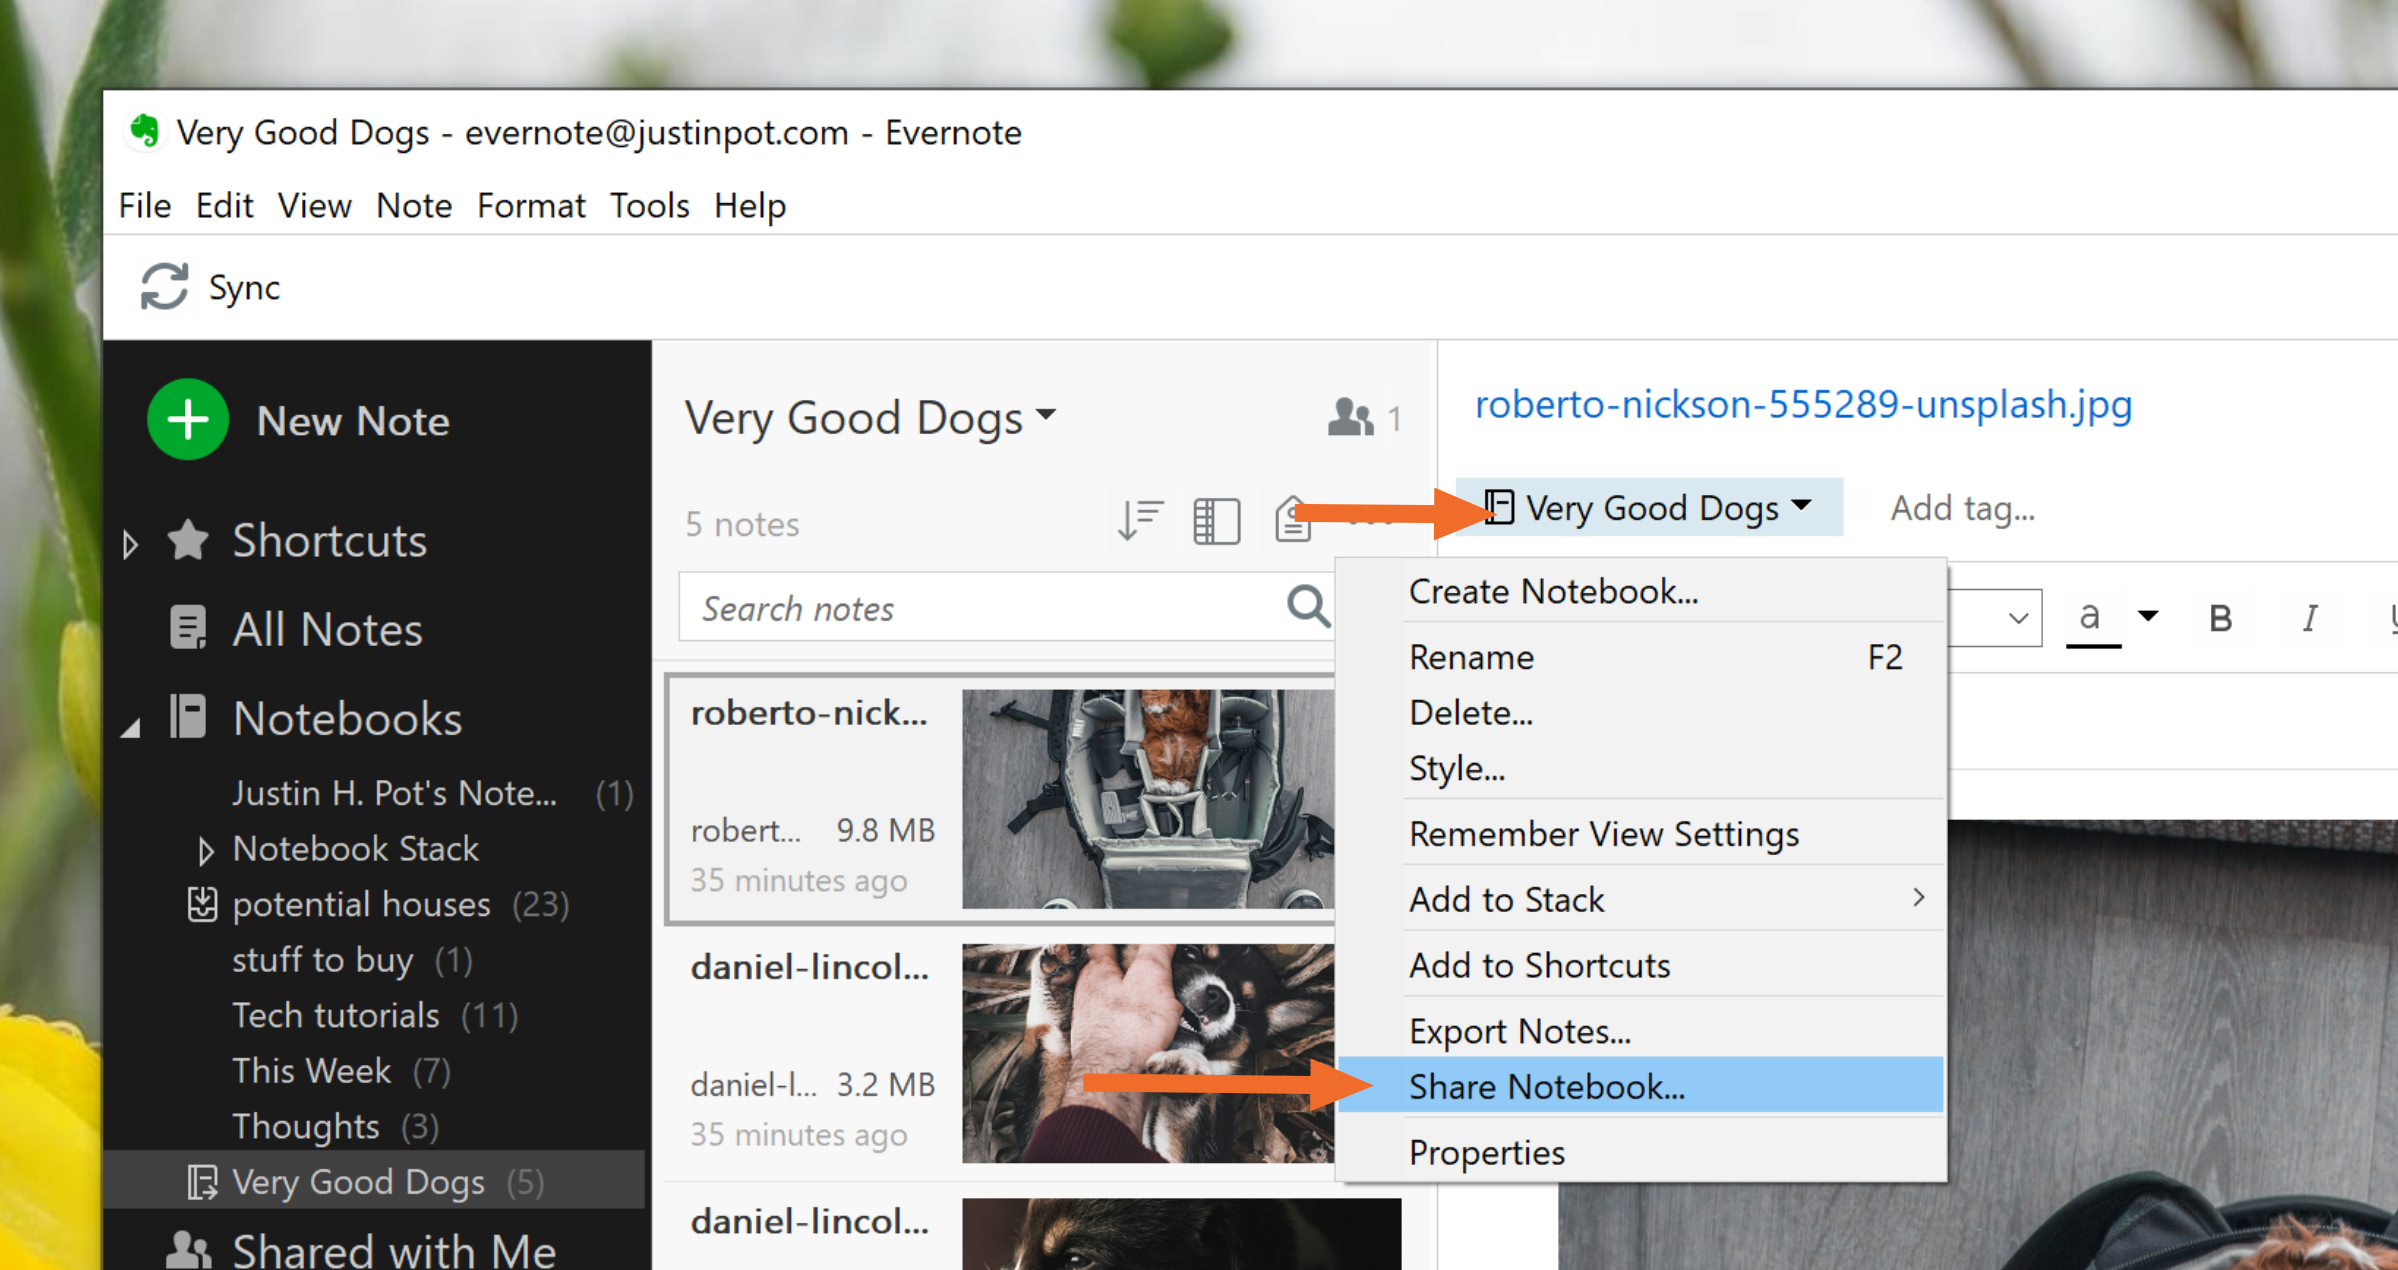Collapse the Notebooks section triangle
The height and width of the screenshot is (1270, 2398).
coord(130,727)
